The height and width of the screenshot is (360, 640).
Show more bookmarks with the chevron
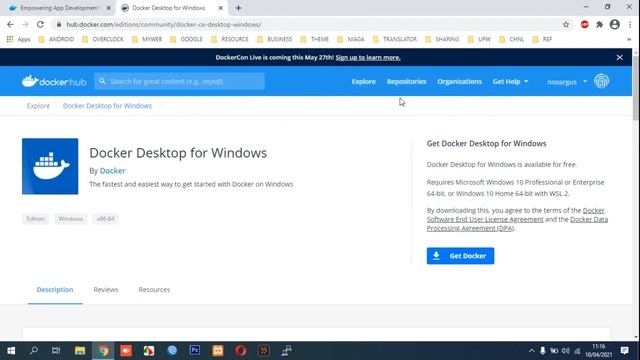coord(629,39)
